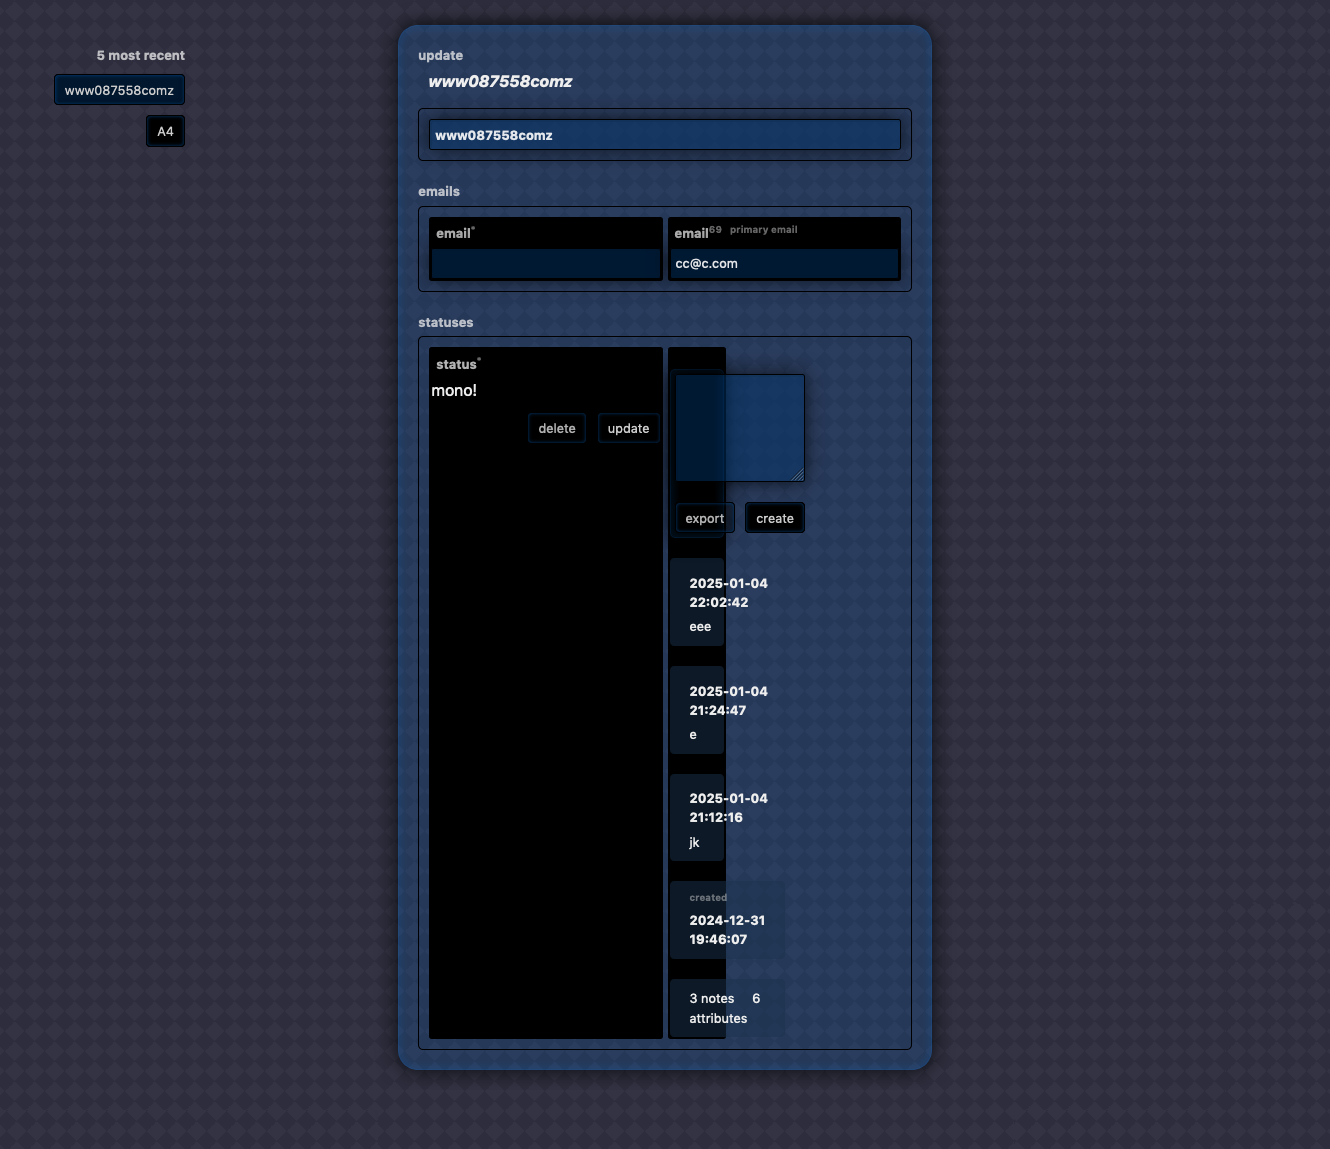
Task: Update the mono! status
Action: pos(628,428)
